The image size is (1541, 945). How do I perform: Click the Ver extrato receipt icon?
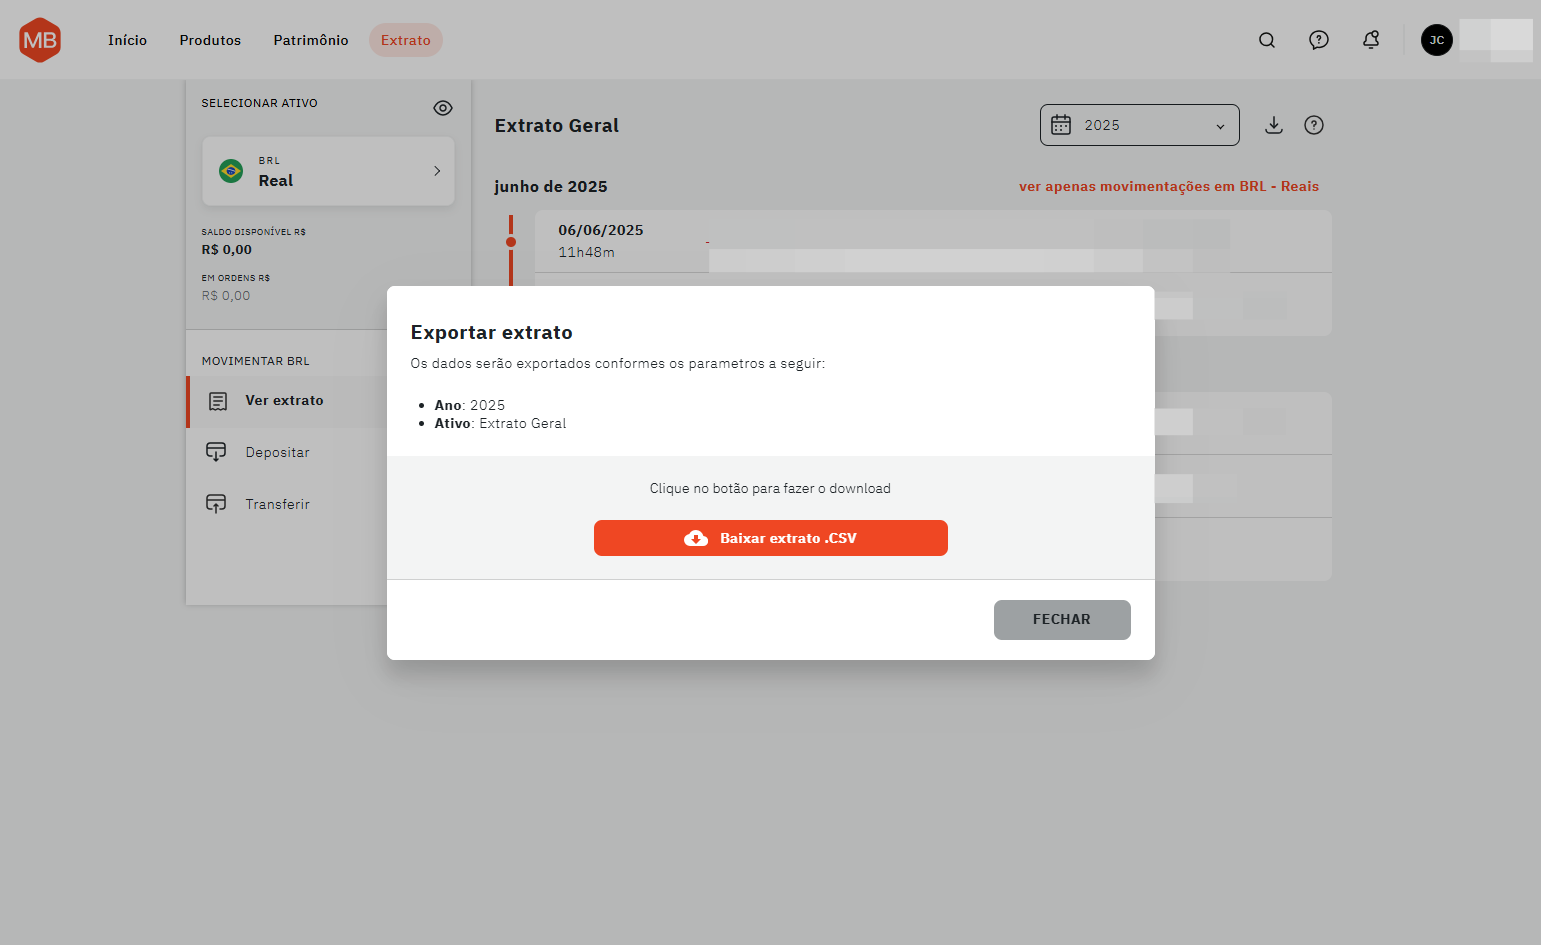coord(218,401)
